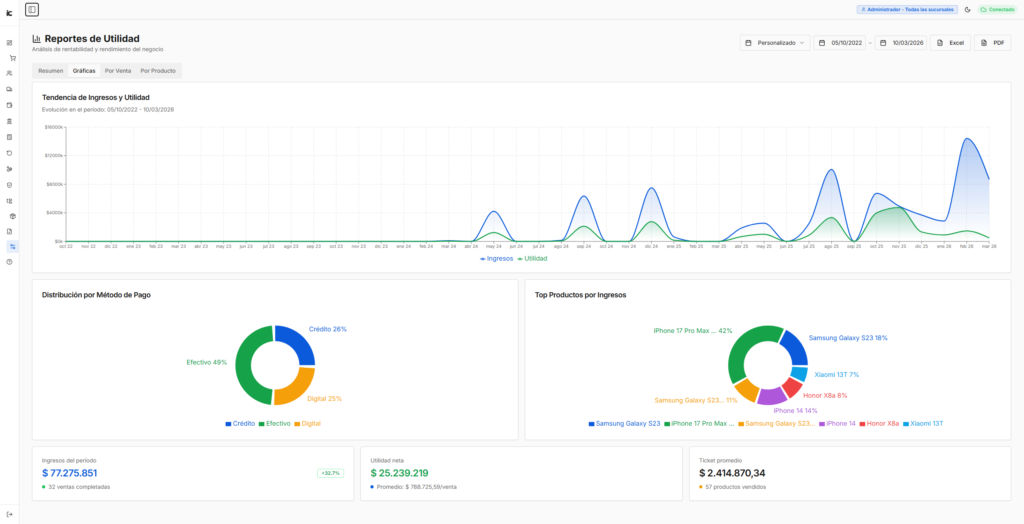The image size is (1024, 524).
Task: Open the start date picker 05/10/2022
Action: [x=840, y=43]
